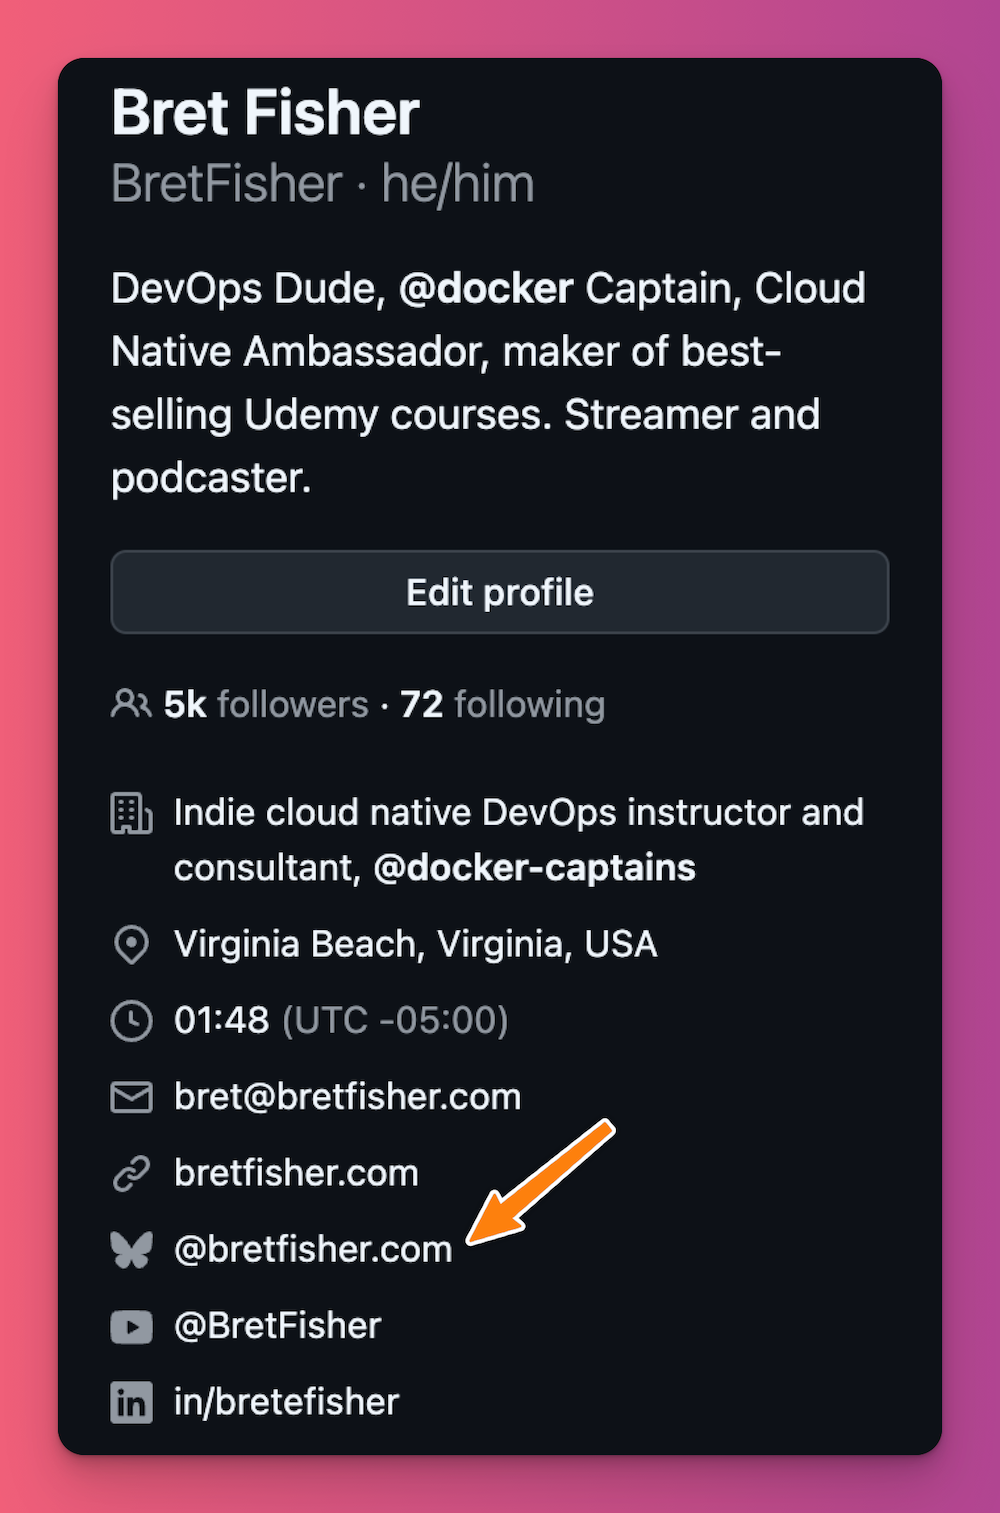Viewport: 1000px width, 1513px height.
Task: Click the location pin icon
Action: click(x=131, y=944)
